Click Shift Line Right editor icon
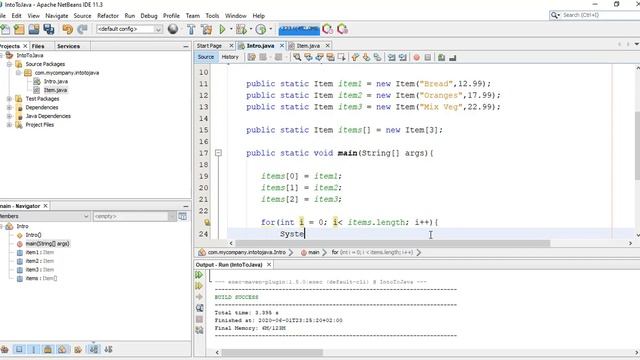 [402, 58]
